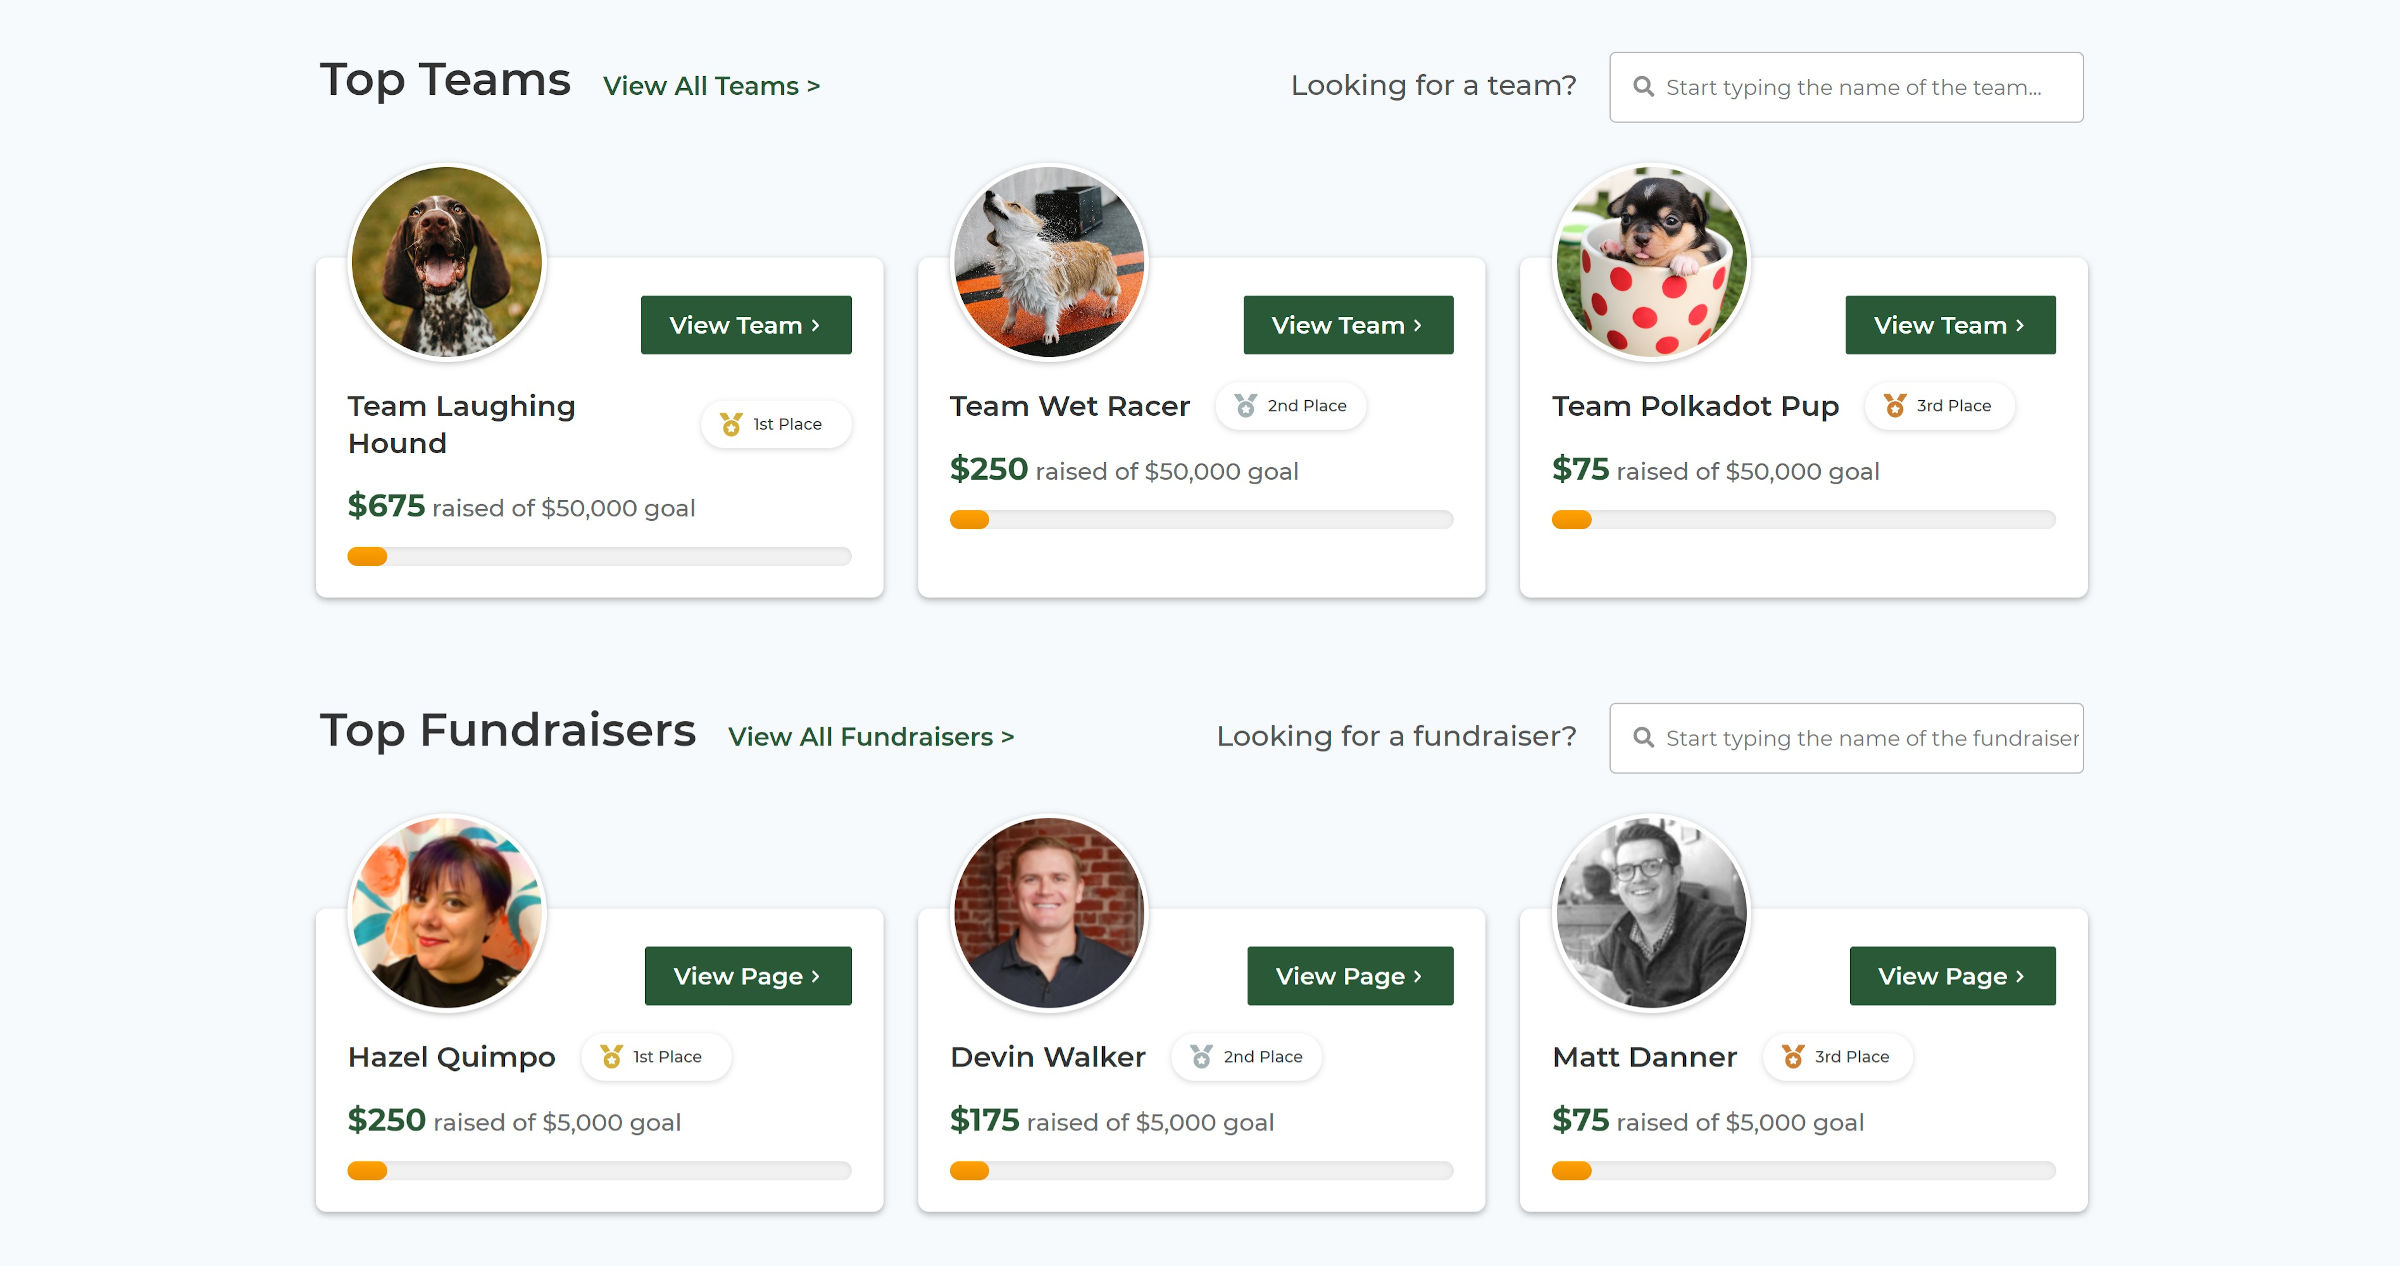Viewport: 2400px width, 1266px height.
Task: Click the magnifying glass in the fundraiser search box
Action: click(1643, 737)
